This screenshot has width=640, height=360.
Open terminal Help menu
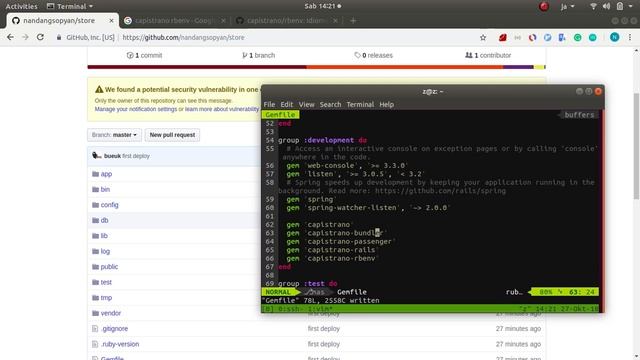[x=387, y=104]
